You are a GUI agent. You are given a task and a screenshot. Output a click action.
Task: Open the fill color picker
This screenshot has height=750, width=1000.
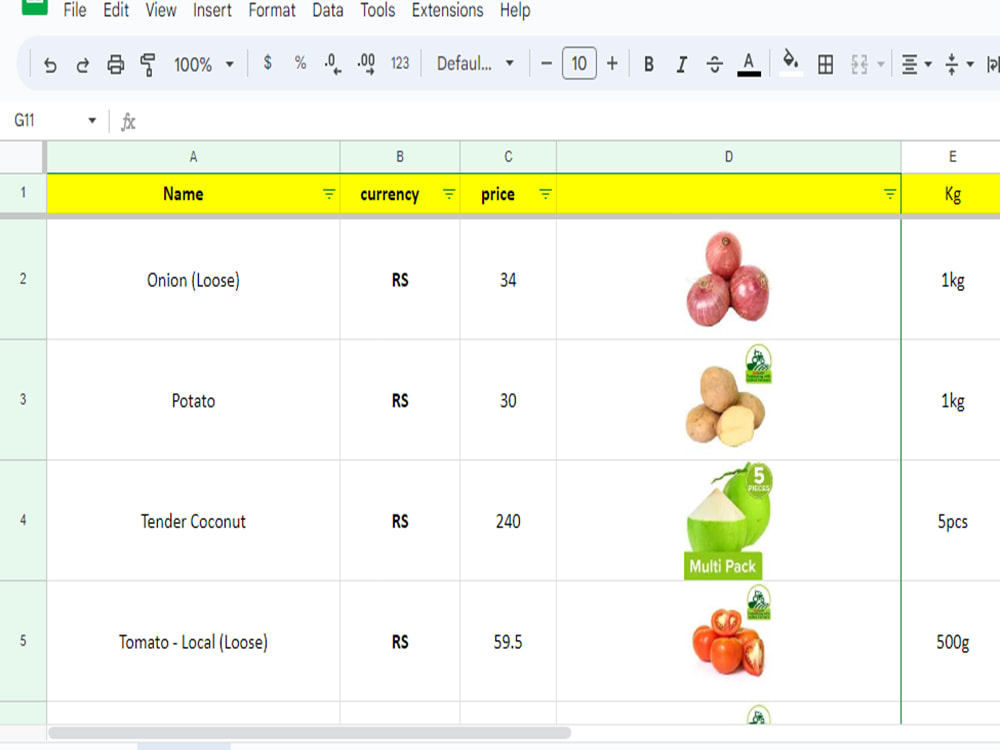tap(791, 62)
